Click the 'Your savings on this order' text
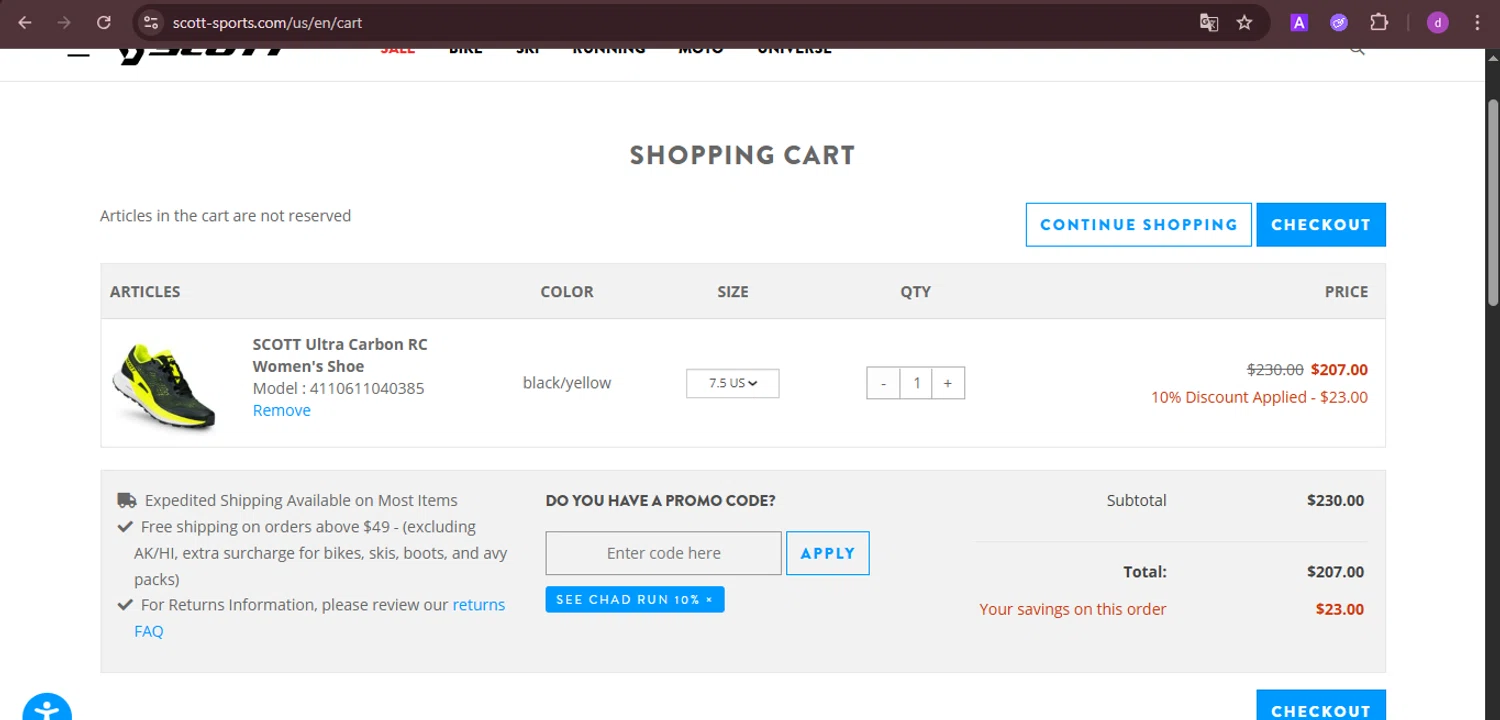The width and height of the screenshot is (1500, 720). 1073,609
